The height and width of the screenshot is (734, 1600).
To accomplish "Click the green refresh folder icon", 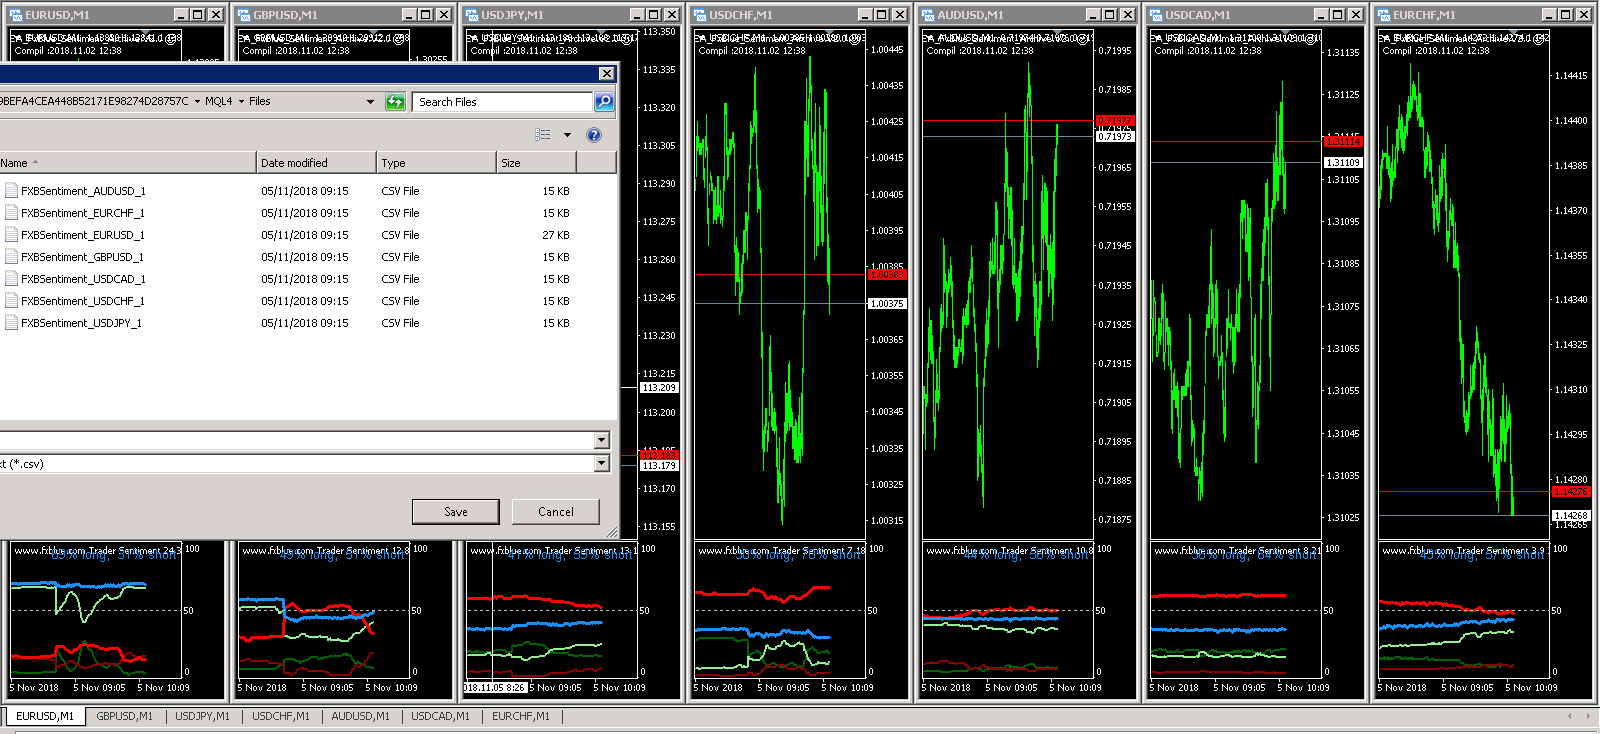I will pos(395,102).
